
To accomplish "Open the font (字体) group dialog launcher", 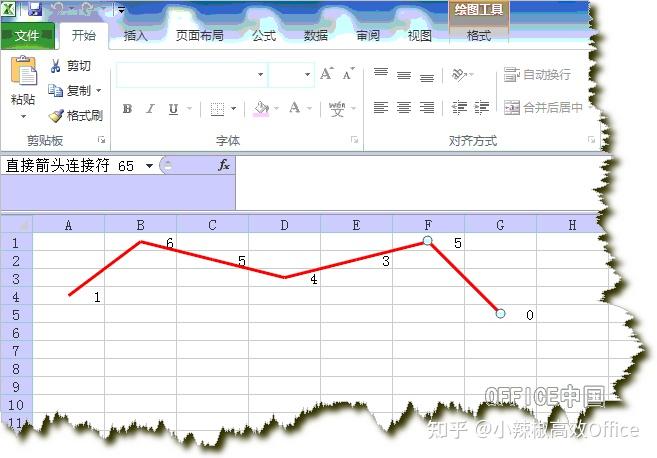I will pyautogui.click(x=354, y=140).
